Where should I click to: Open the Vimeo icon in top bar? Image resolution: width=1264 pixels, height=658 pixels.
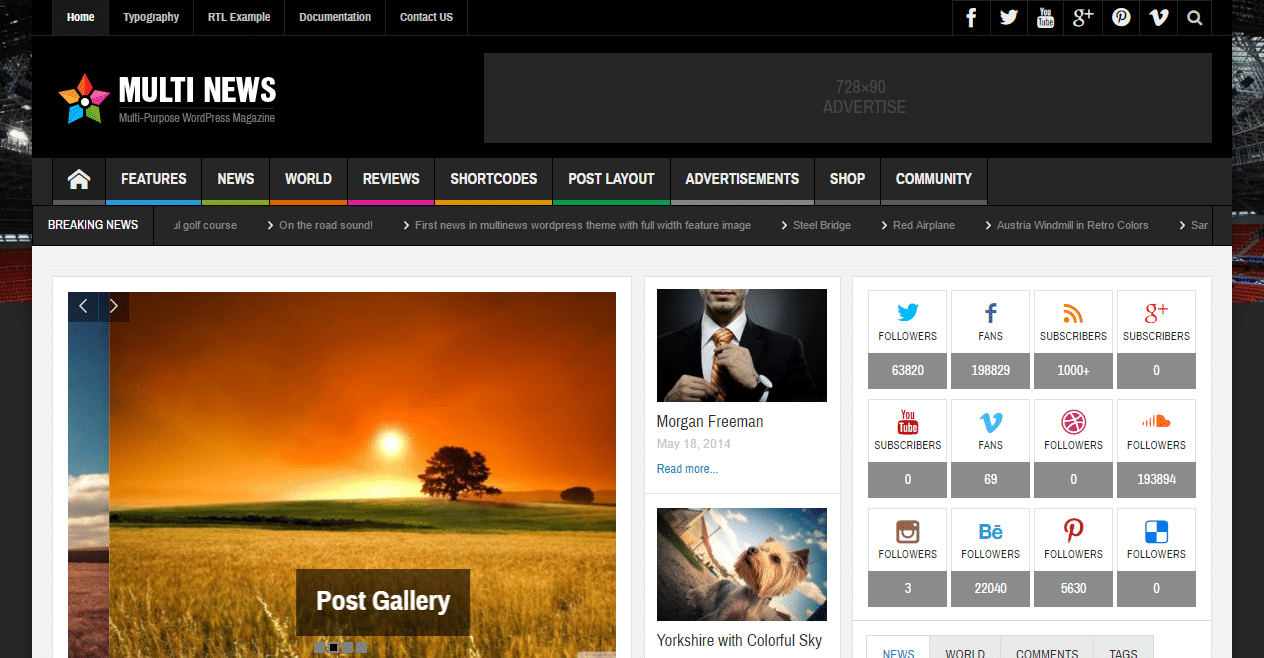coord(1158,17)
